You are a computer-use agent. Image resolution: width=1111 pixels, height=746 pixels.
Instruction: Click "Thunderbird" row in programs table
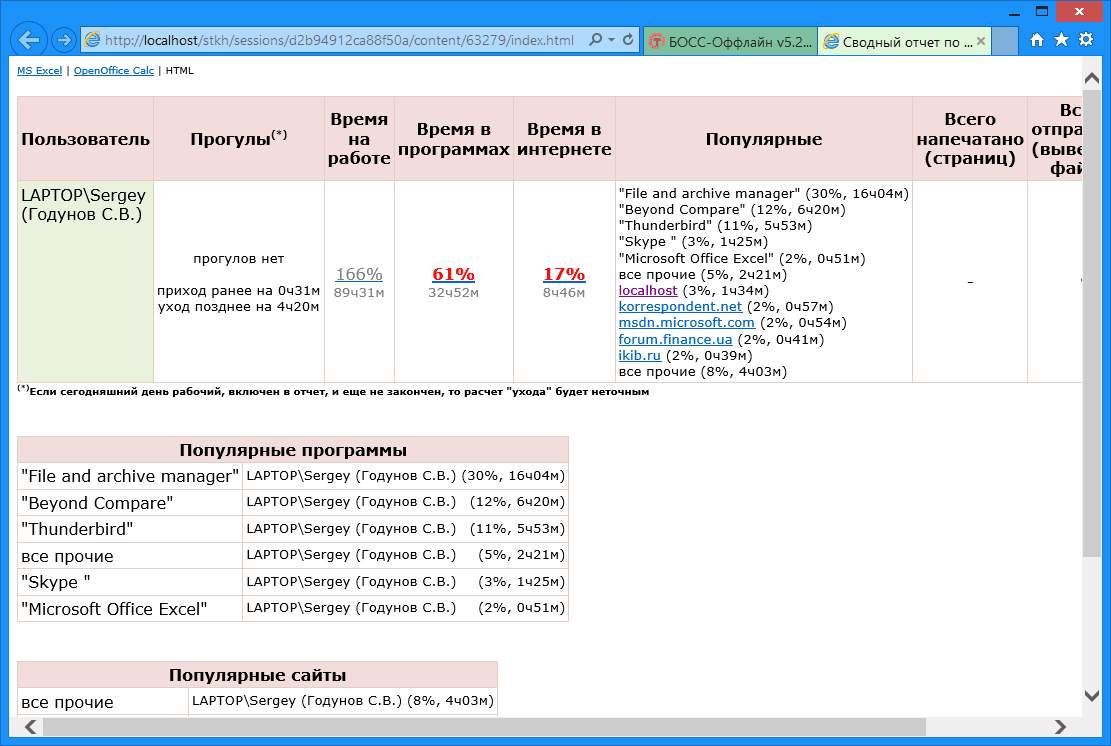click(x=293, y=529)
